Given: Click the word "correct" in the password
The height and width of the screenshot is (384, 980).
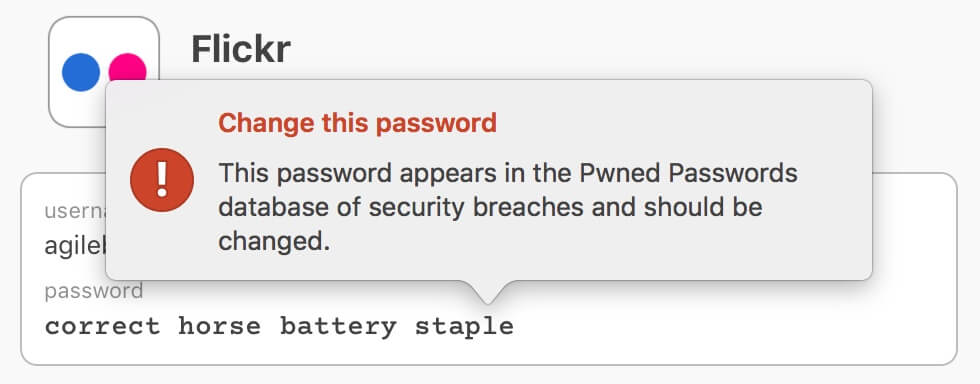Looking at the screenshot, I should [102, 326].
